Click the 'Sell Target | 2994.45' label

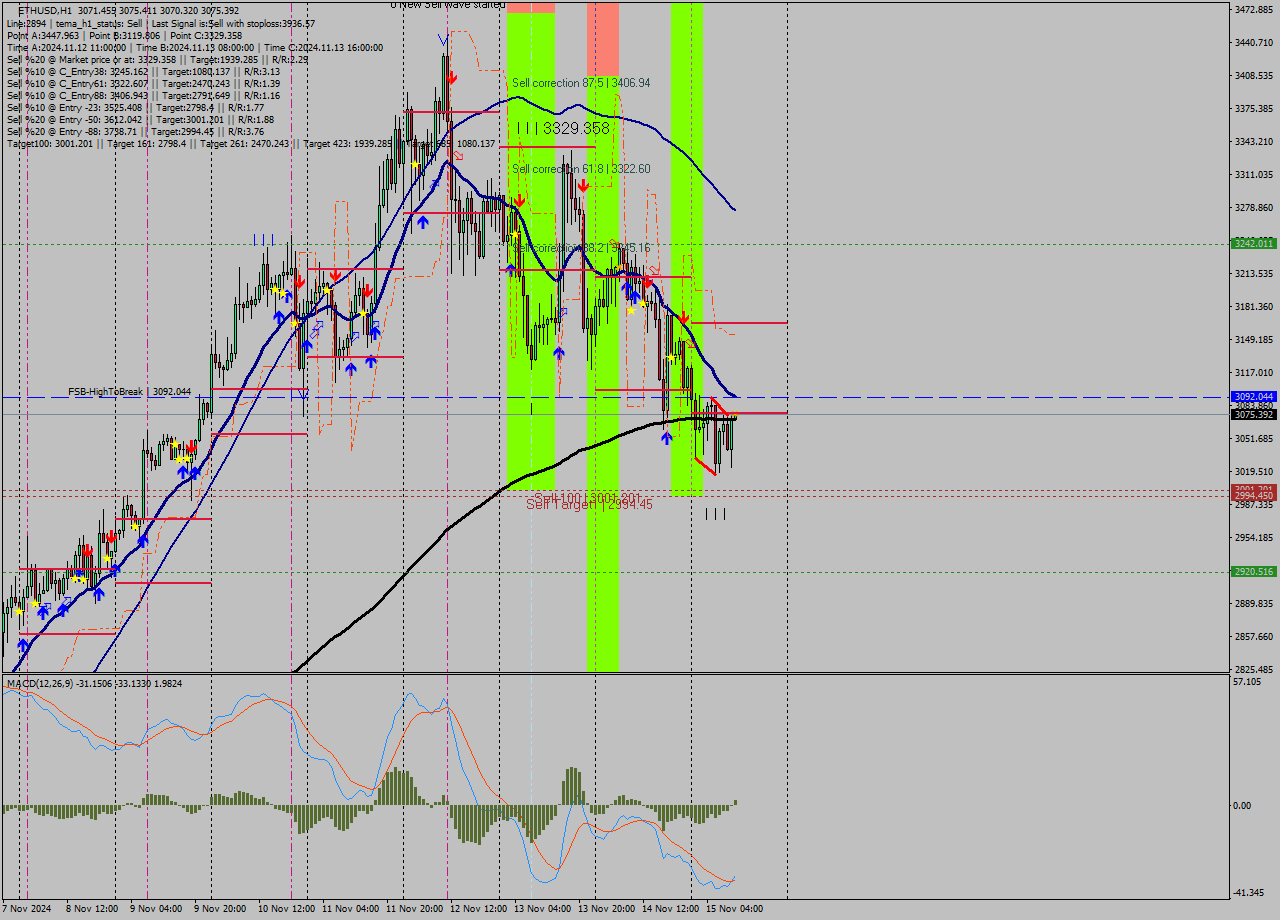[589, 505]
